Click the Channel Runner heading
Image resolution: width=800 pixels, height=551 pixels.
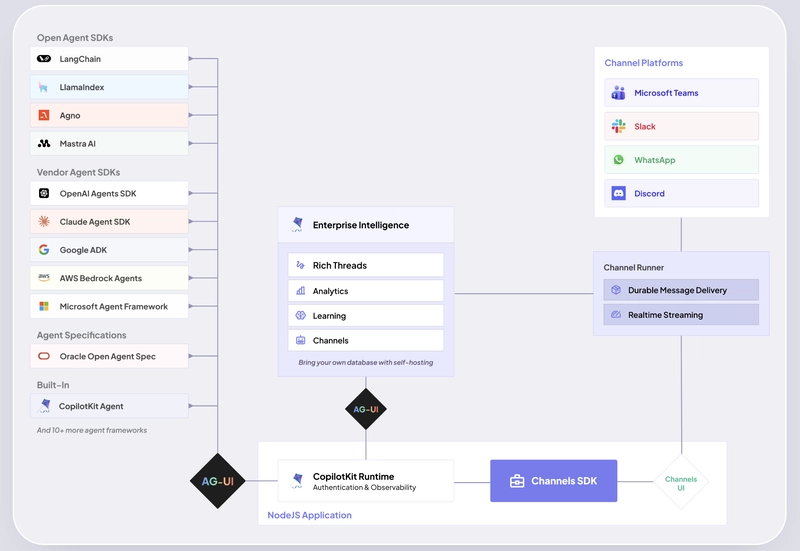634,267
